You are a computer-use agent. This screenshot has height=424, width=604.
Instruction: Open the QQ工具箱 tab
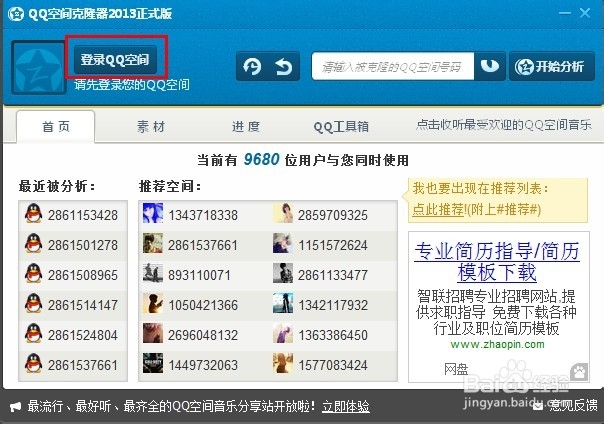tap(341, 126)
